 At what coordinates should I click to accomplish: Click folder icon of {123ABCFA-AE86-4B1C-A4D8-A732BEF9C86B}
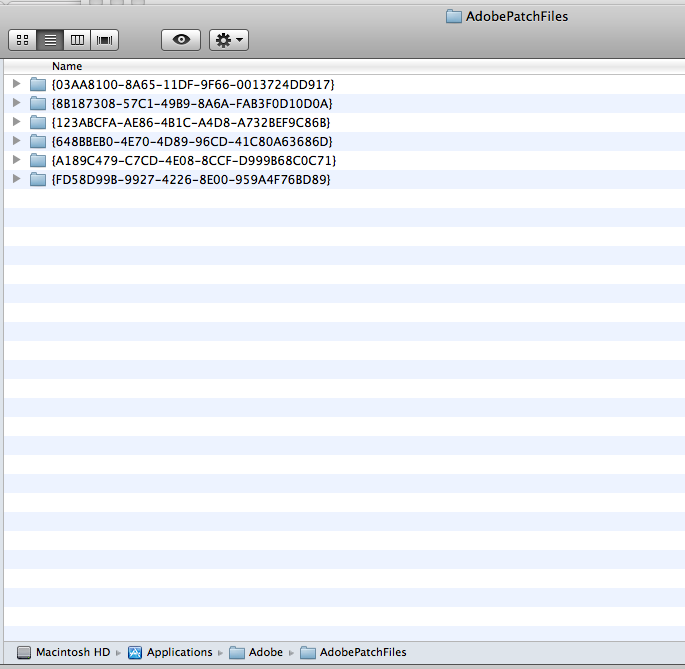click(38, 122)
